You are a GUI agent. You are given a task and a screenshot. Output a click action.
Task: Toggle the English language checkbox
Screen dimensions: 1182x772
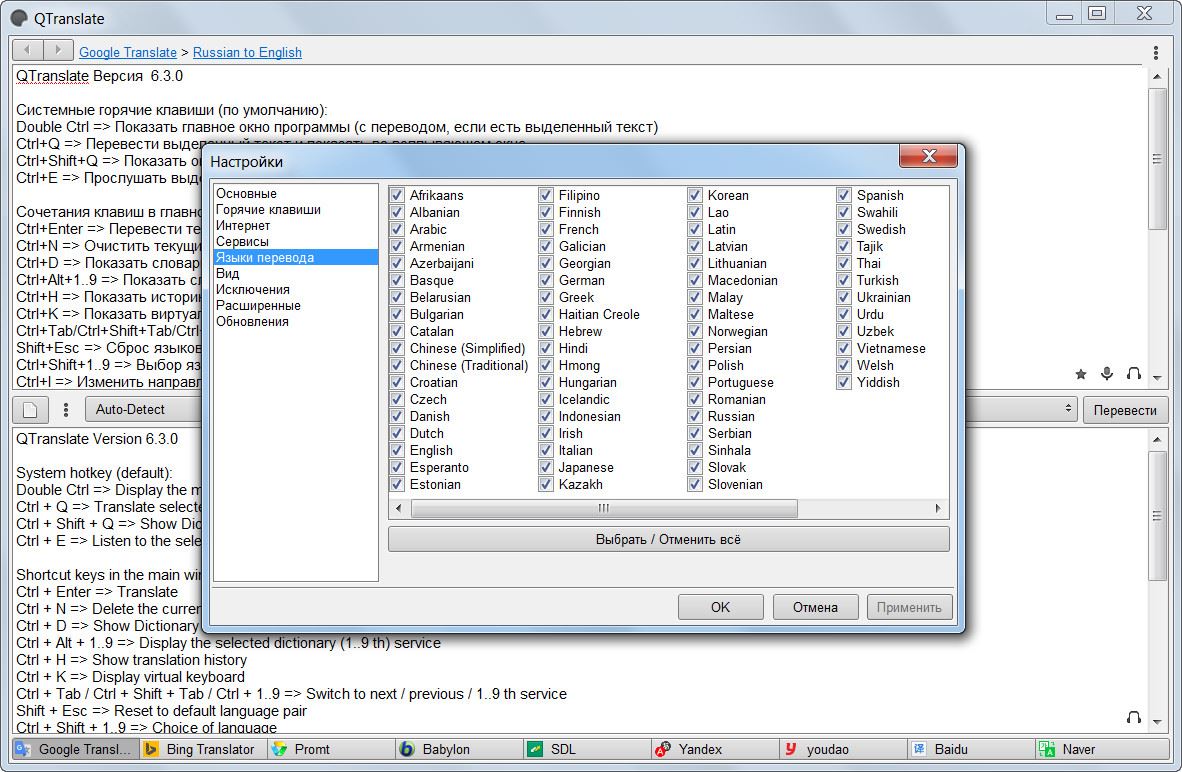click(x=397, y=450)
